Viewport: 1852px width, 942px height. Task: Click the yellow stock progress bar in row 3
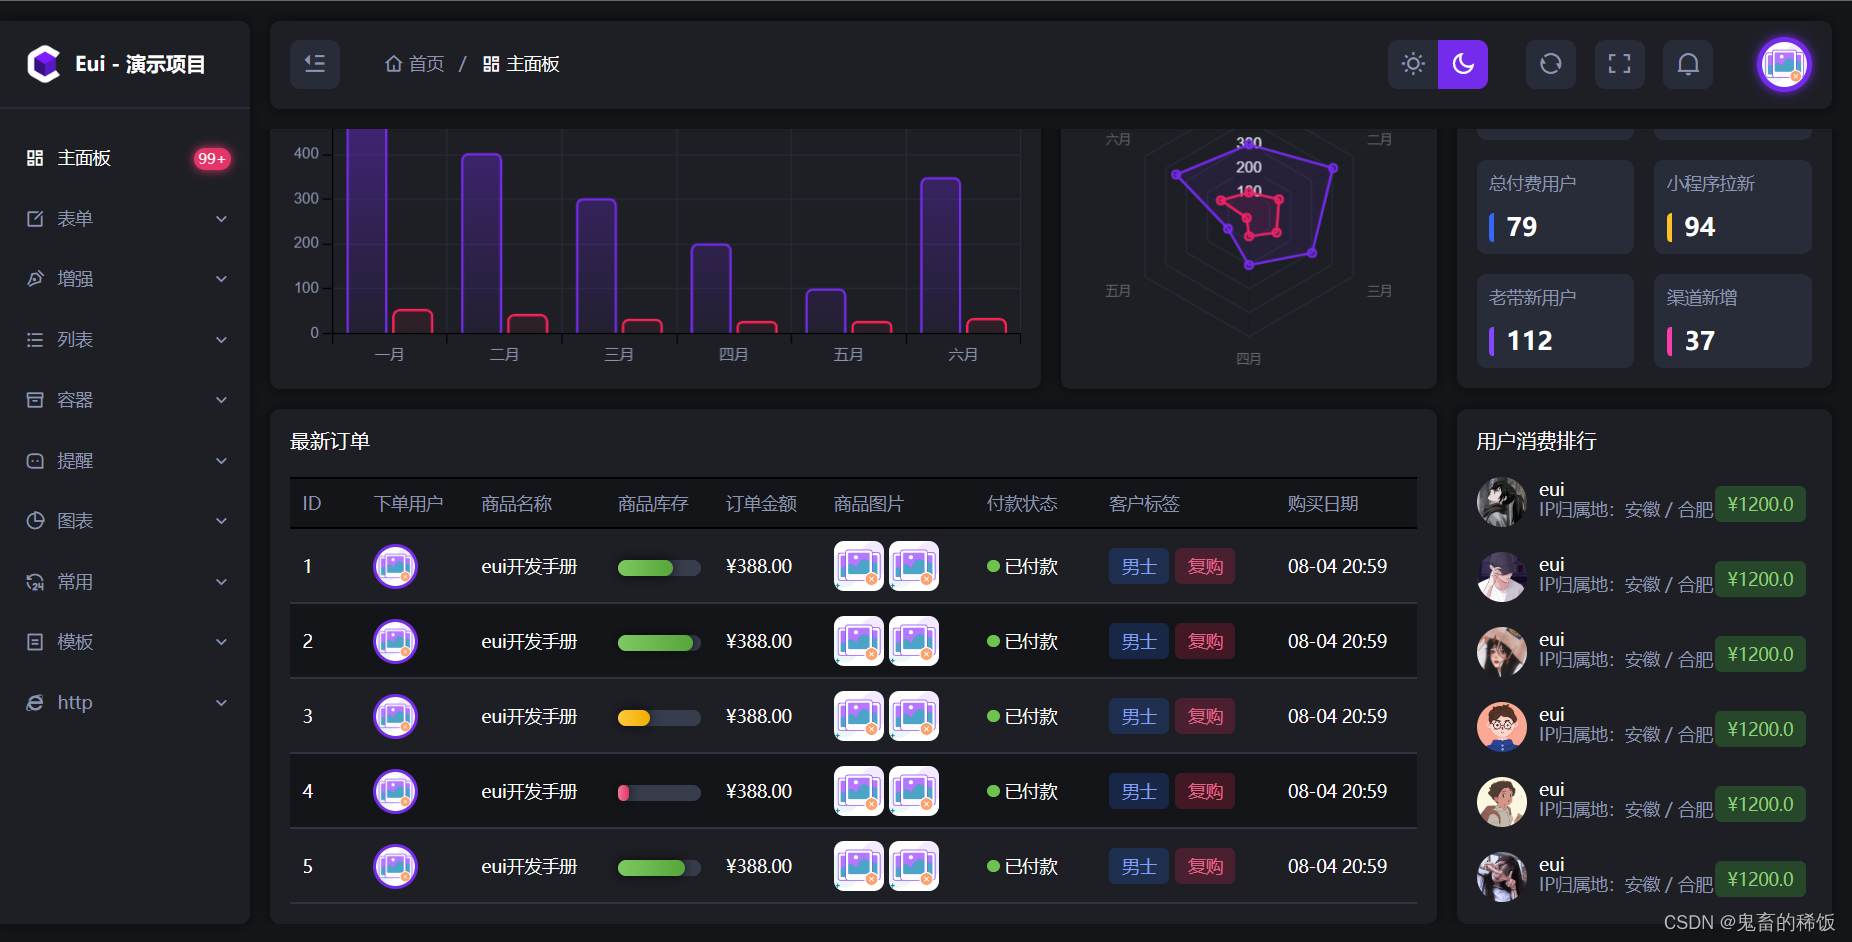point(659,718)
